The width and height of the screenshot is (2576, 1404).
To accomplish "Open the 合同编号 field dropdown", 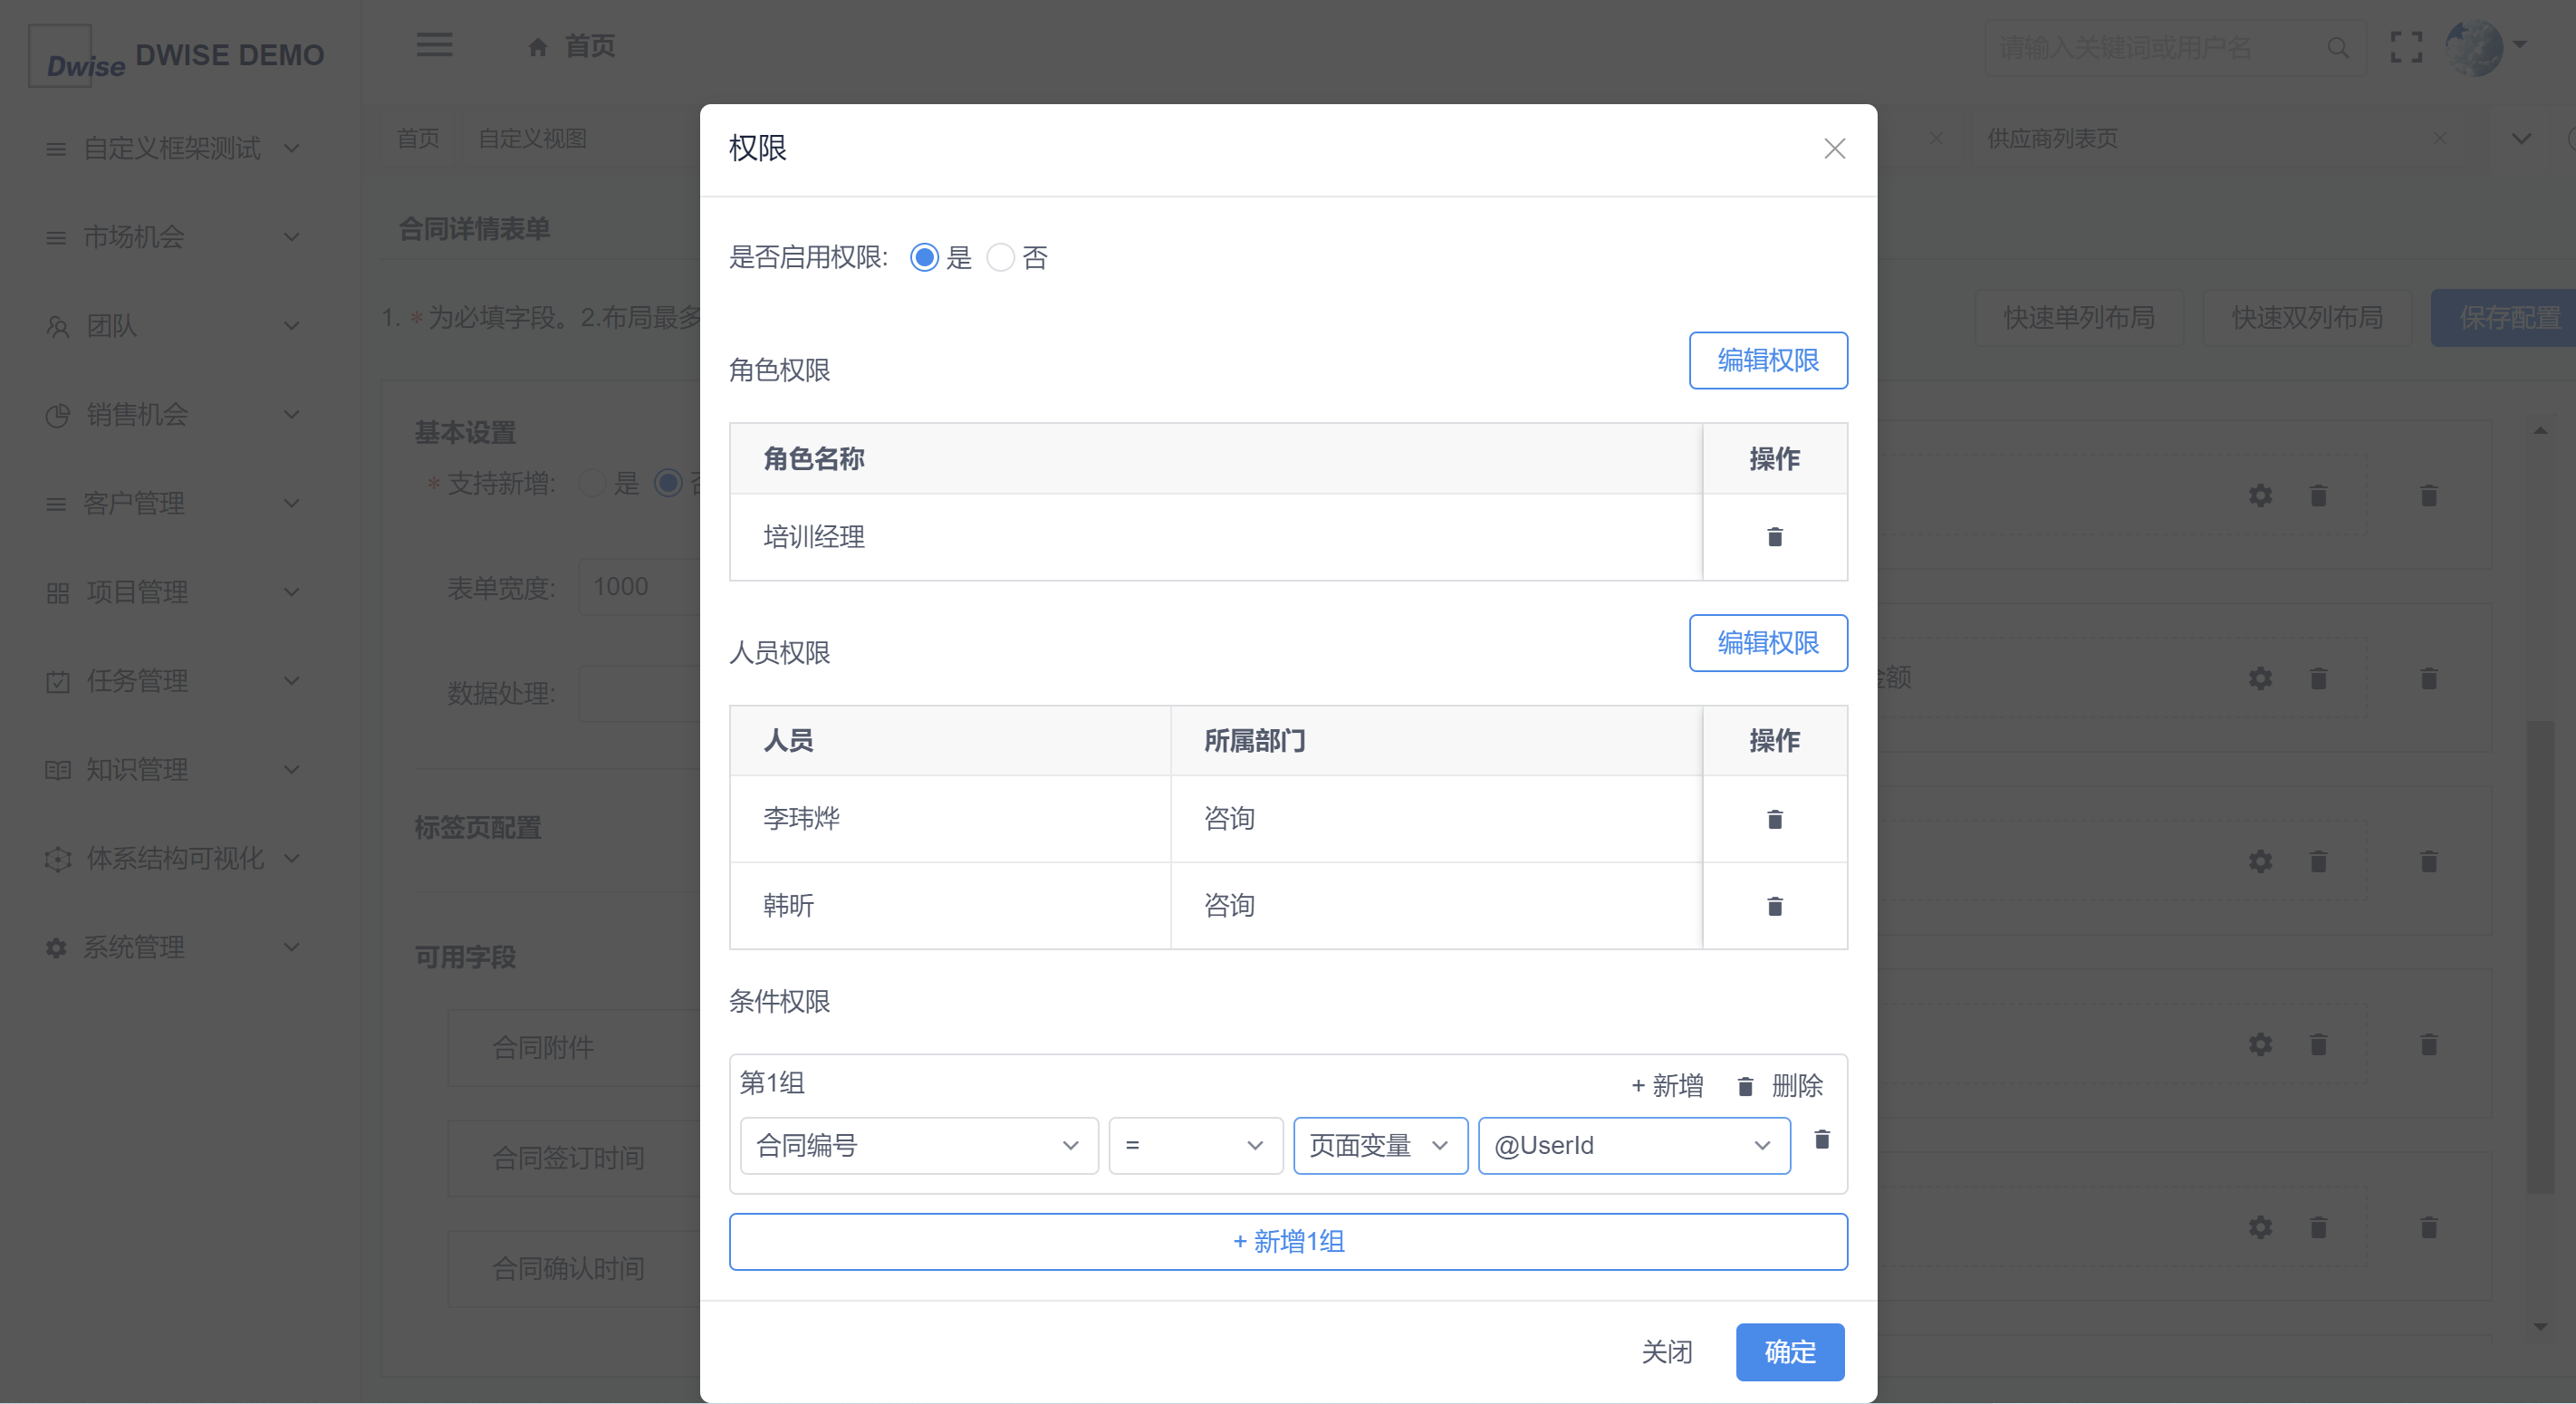I will tap(918, 1145).
